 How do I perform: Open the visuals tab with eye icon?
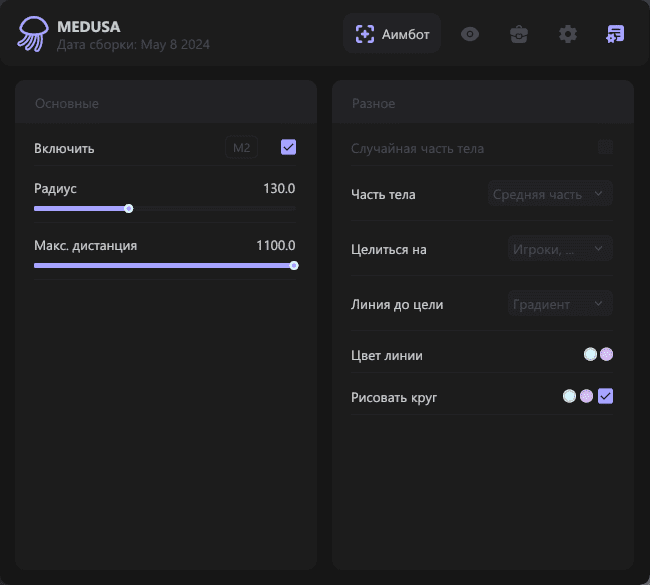[x=470, y=34]
